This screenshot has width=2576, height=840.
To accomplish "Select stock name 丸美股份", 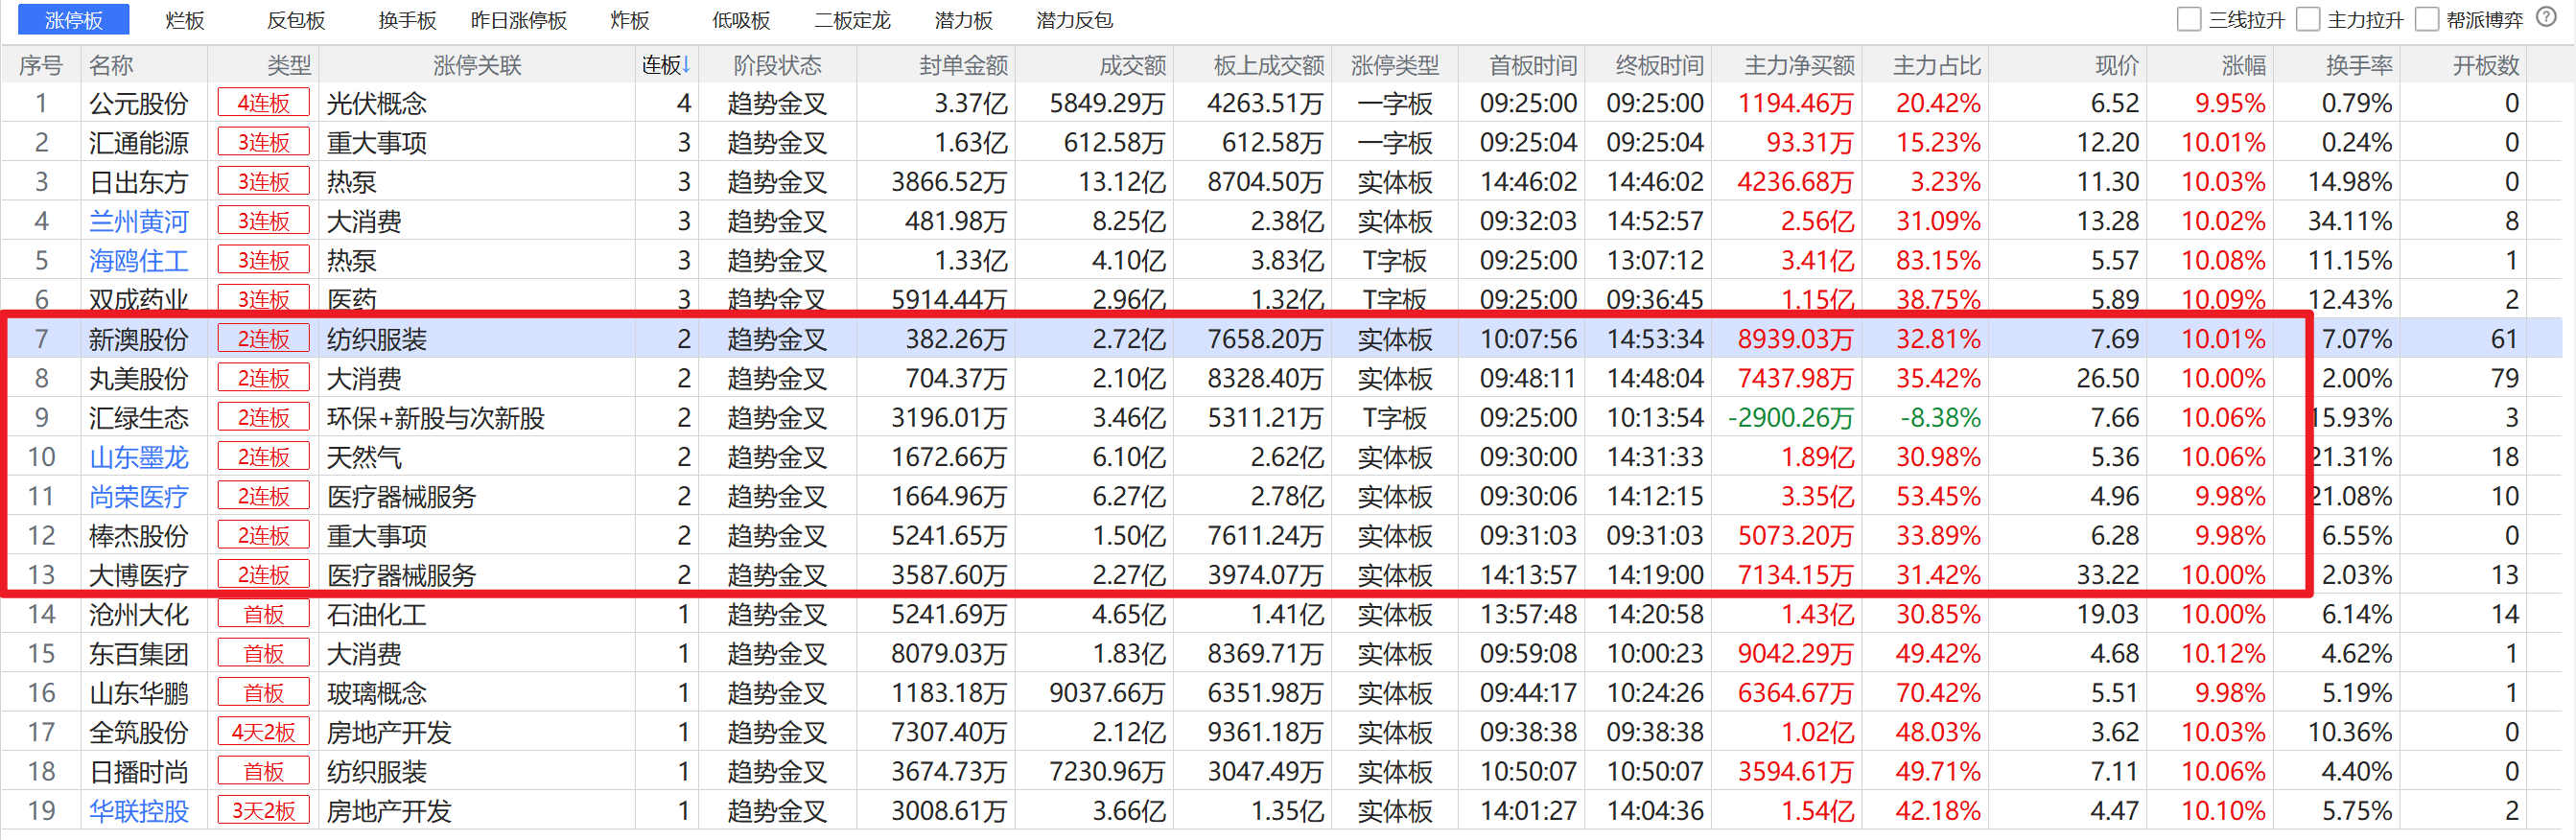I will 139,379.
